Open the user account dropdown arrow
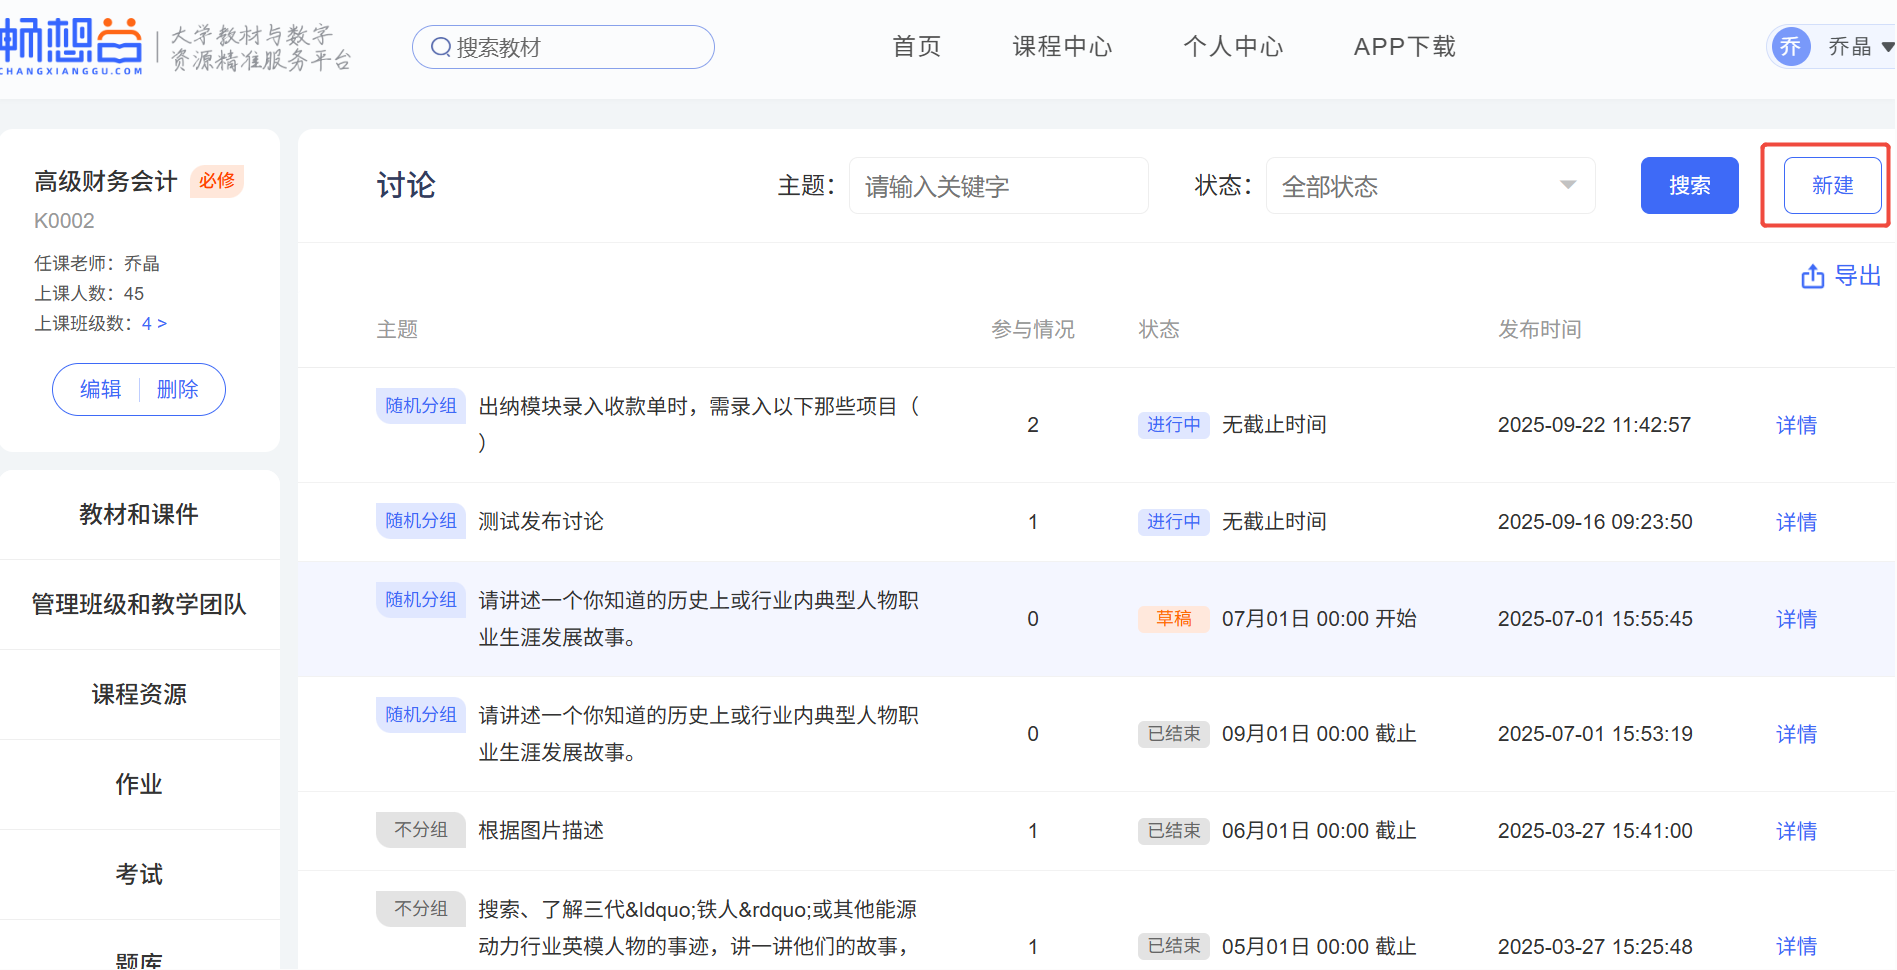Screen dimensions: 1897x970 click(1886, 47)
